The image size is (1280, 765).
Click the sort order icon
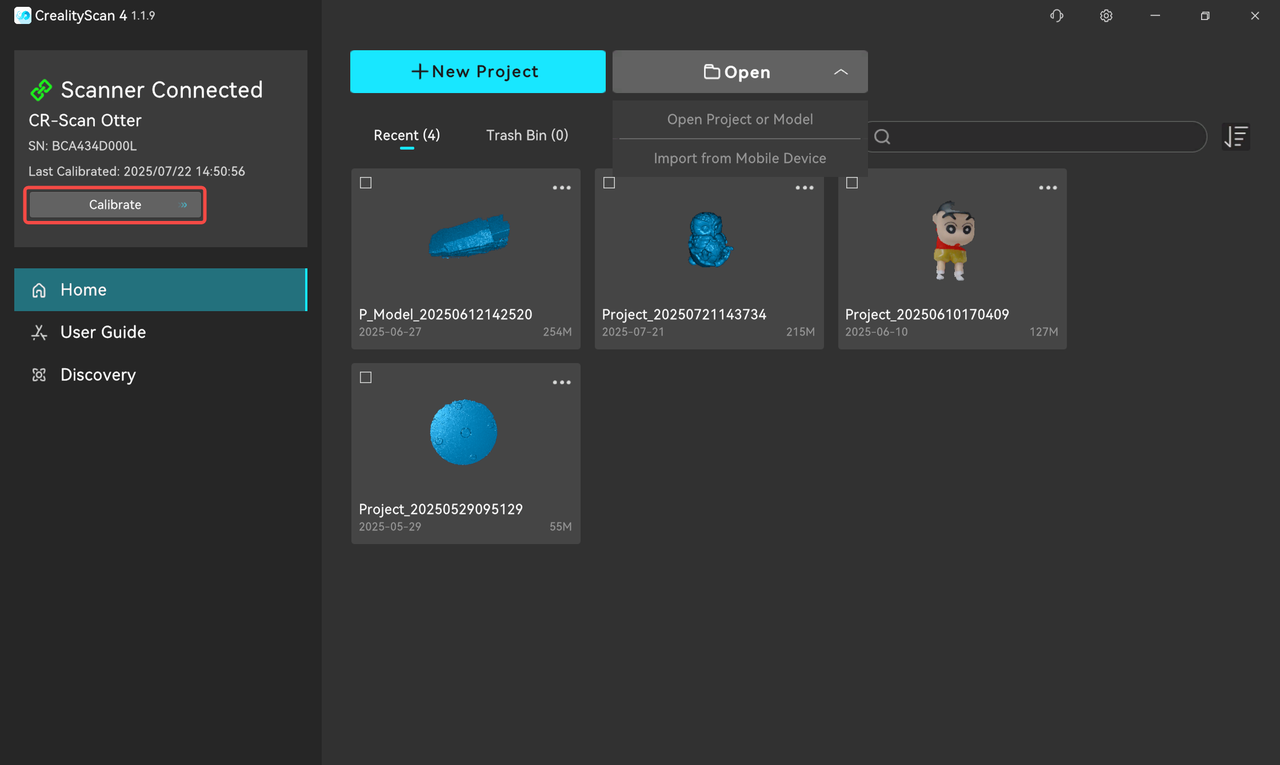point(1236,137)
